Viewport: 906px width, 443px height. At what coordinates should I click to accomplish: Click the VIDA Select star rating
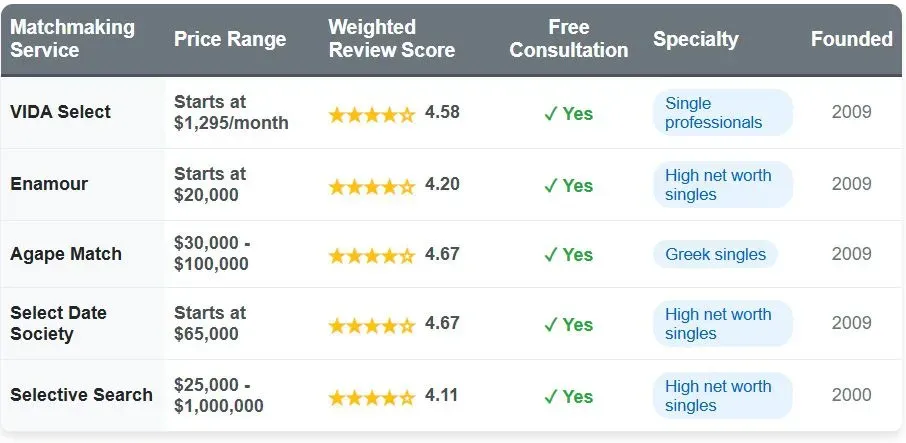tap(371, 114)
